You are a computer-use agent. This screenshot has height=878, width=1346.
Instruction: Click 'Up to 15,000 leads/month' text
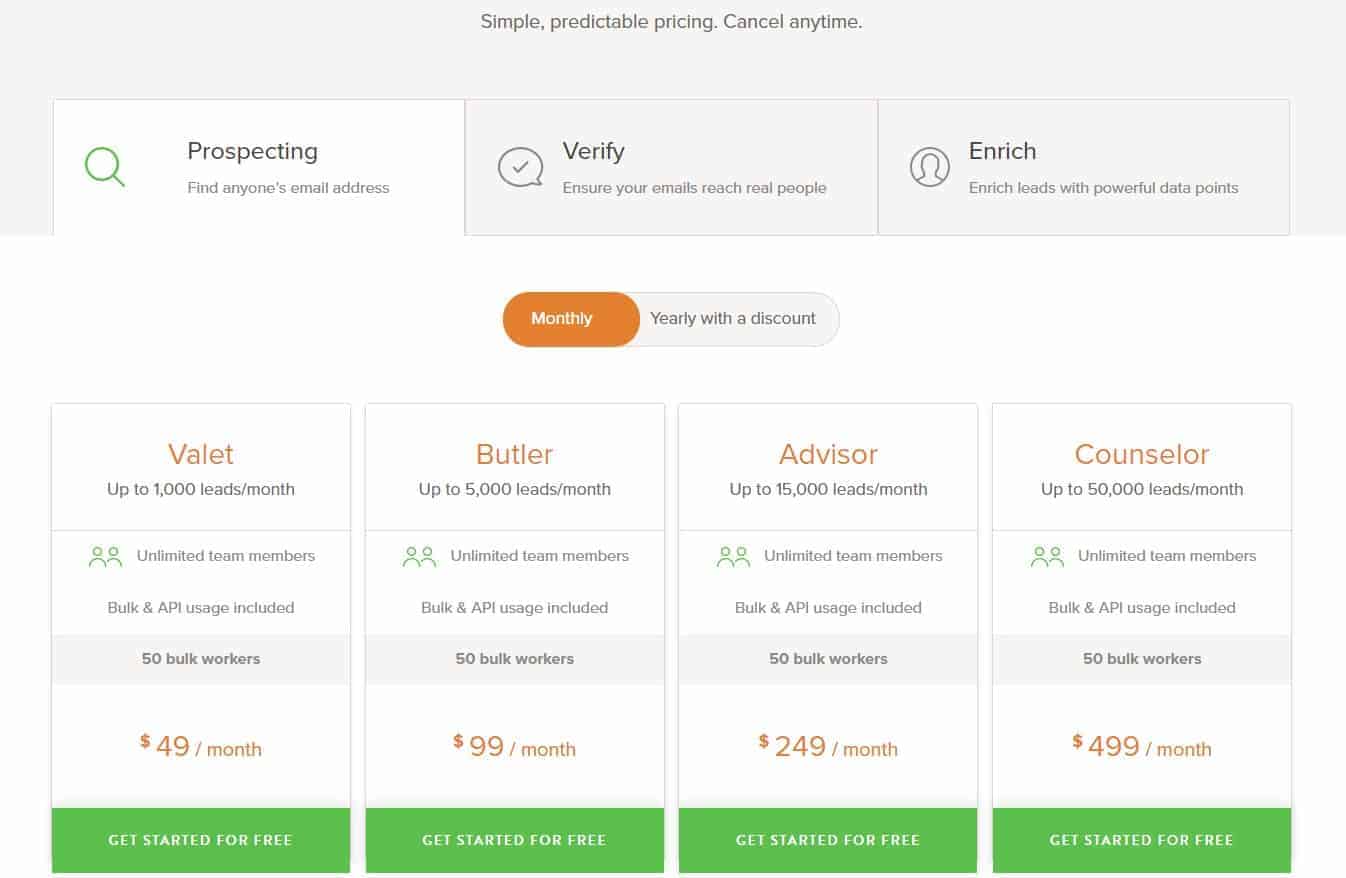(828, 490)
